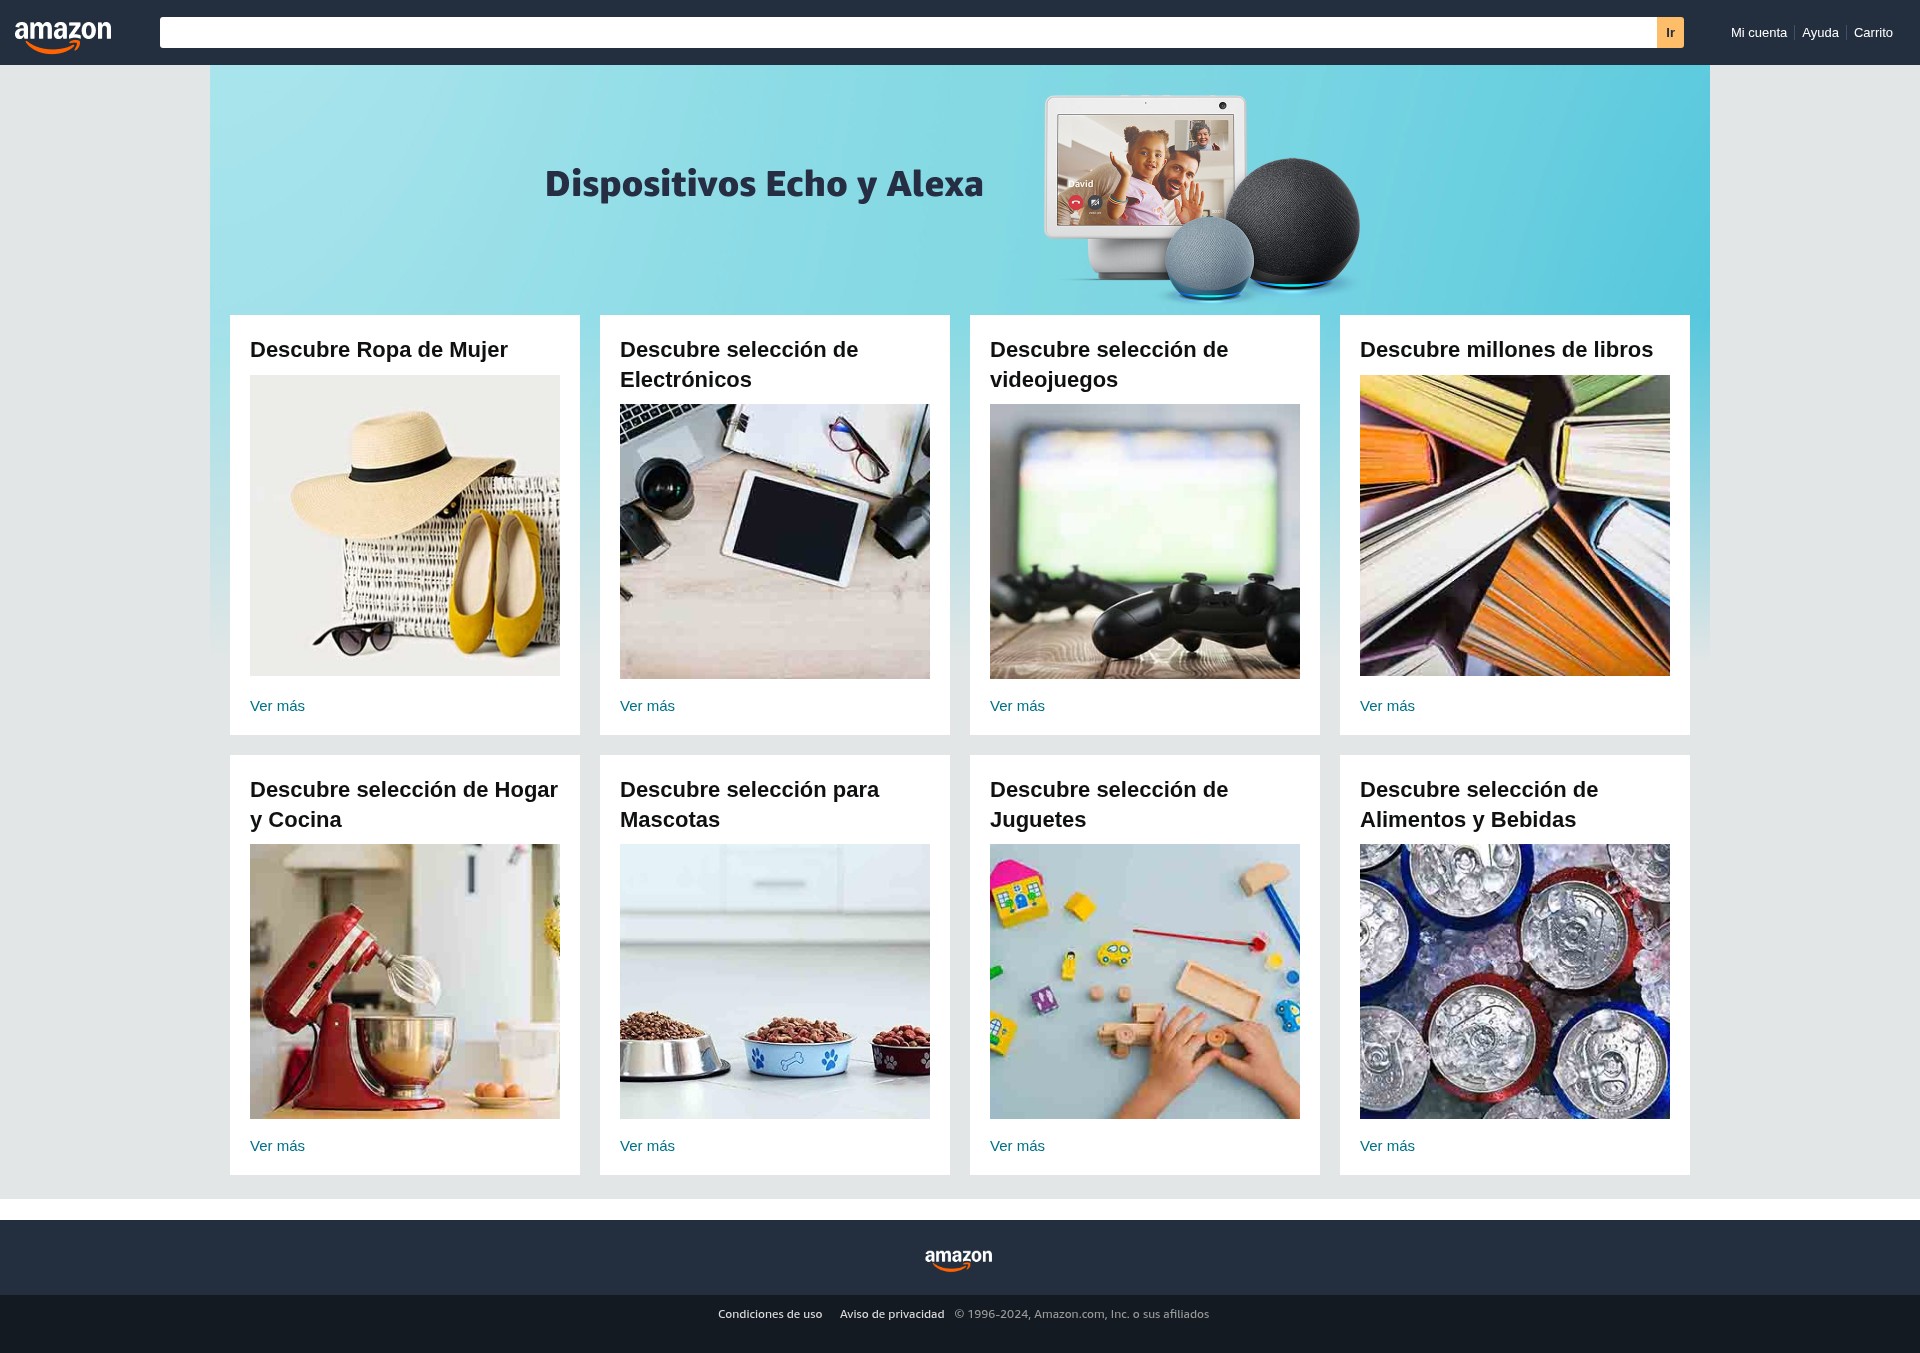Click the Amazon logo in the footer
This screenshot has width=1920, height=1353.
point(958,1259)
